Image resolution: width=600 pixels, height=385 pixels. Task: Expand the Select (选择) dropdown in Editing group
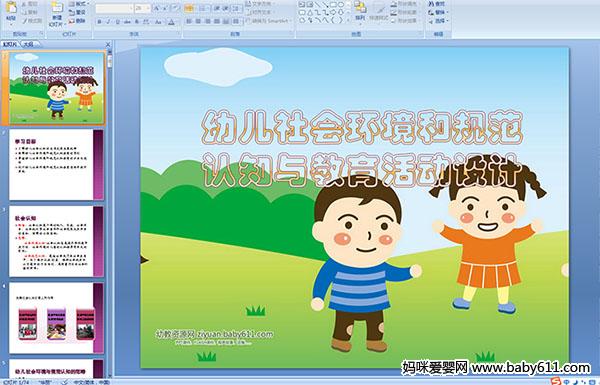(439, 21)
